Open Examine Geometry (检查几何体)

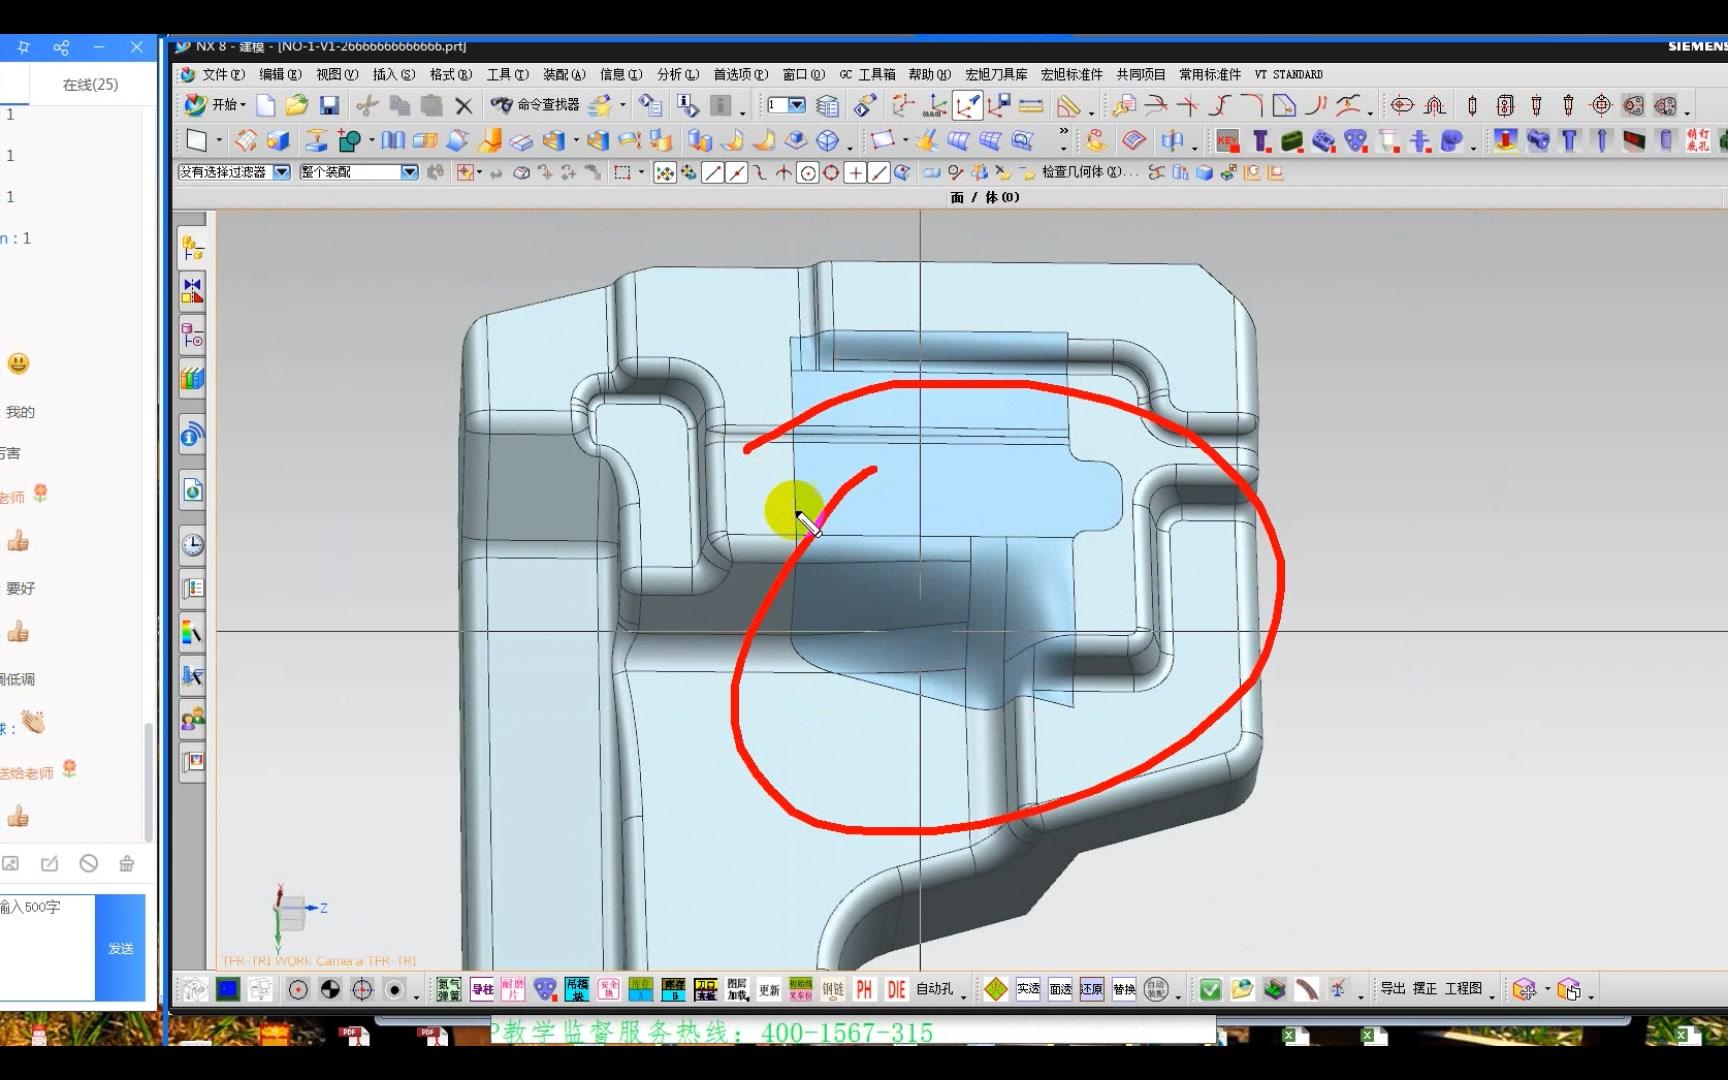(x=1089, y=172)
